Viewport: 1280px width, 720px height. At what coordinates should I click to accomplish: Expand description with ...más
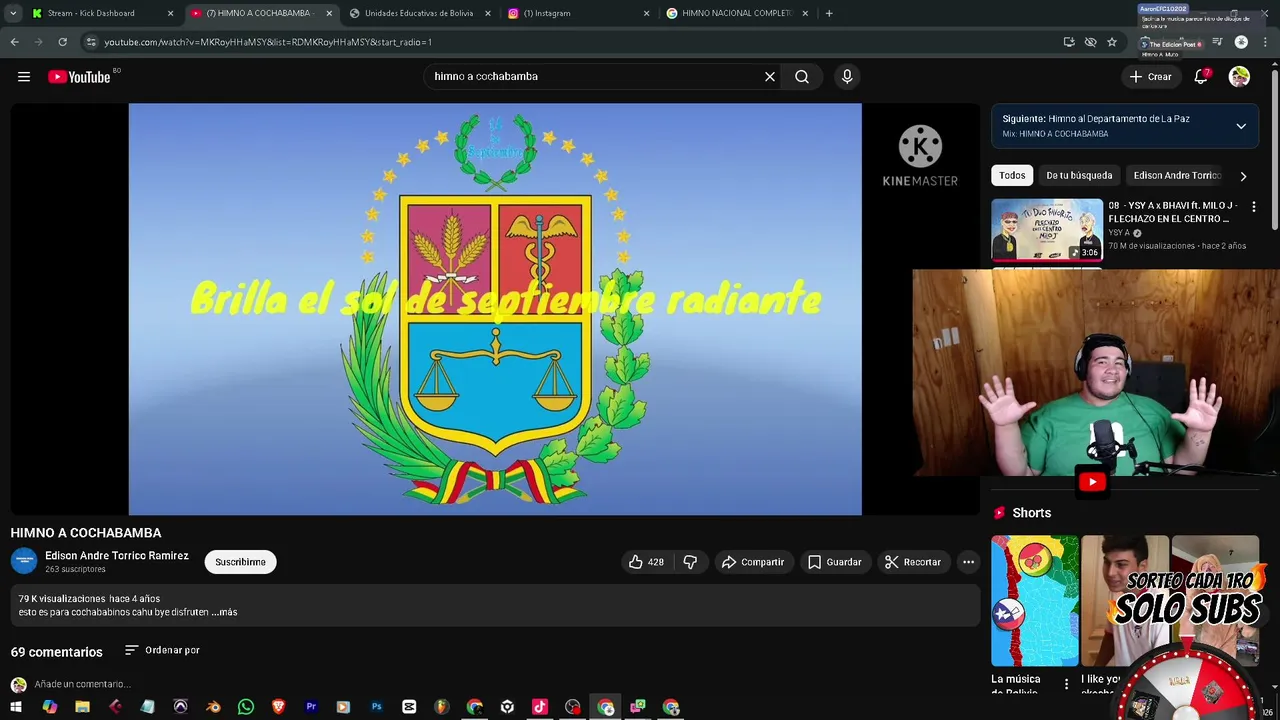pos(225,612)
